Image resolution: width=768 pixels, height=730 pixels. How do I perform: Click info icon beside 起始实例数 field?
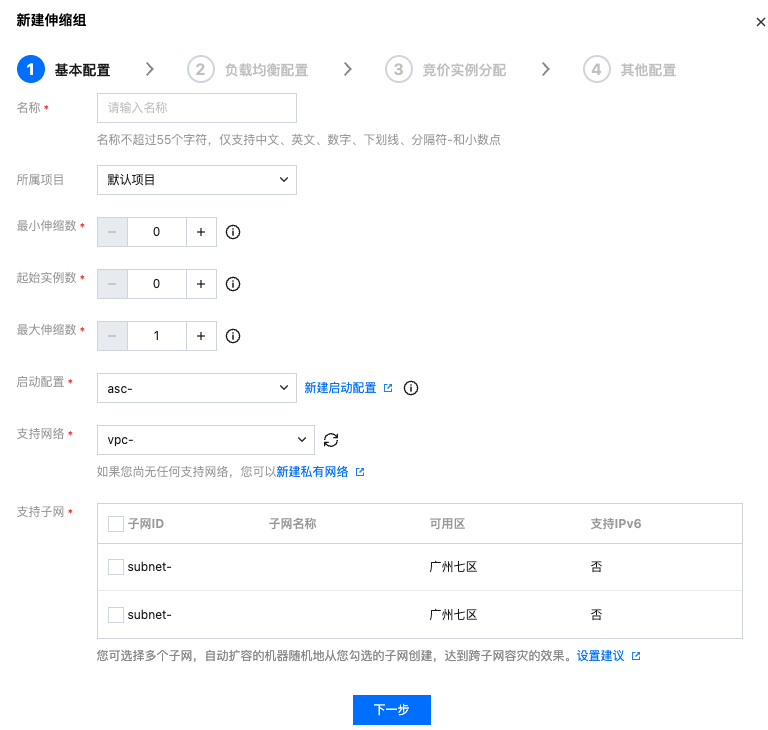click(x=233, y=284)
